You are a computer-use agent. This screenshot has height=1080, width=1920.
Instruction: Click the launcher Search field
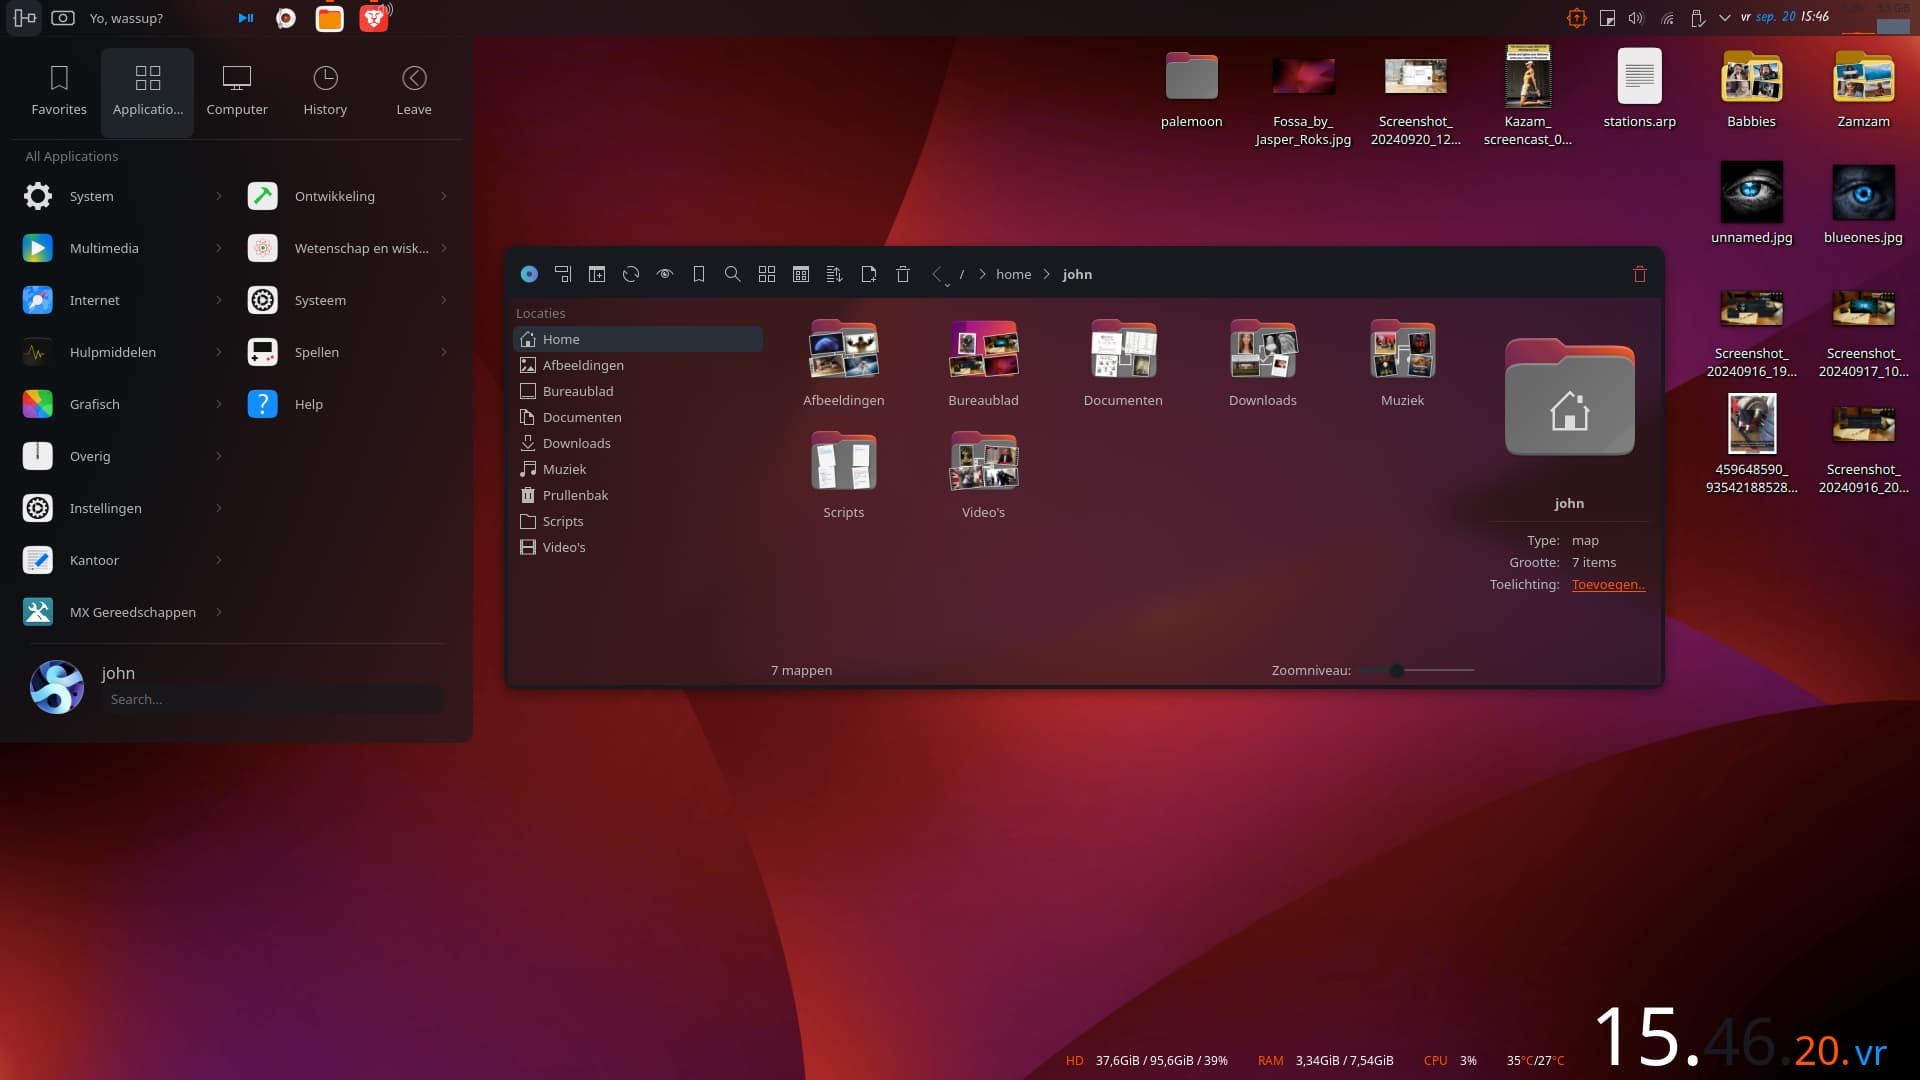[273, 699]
